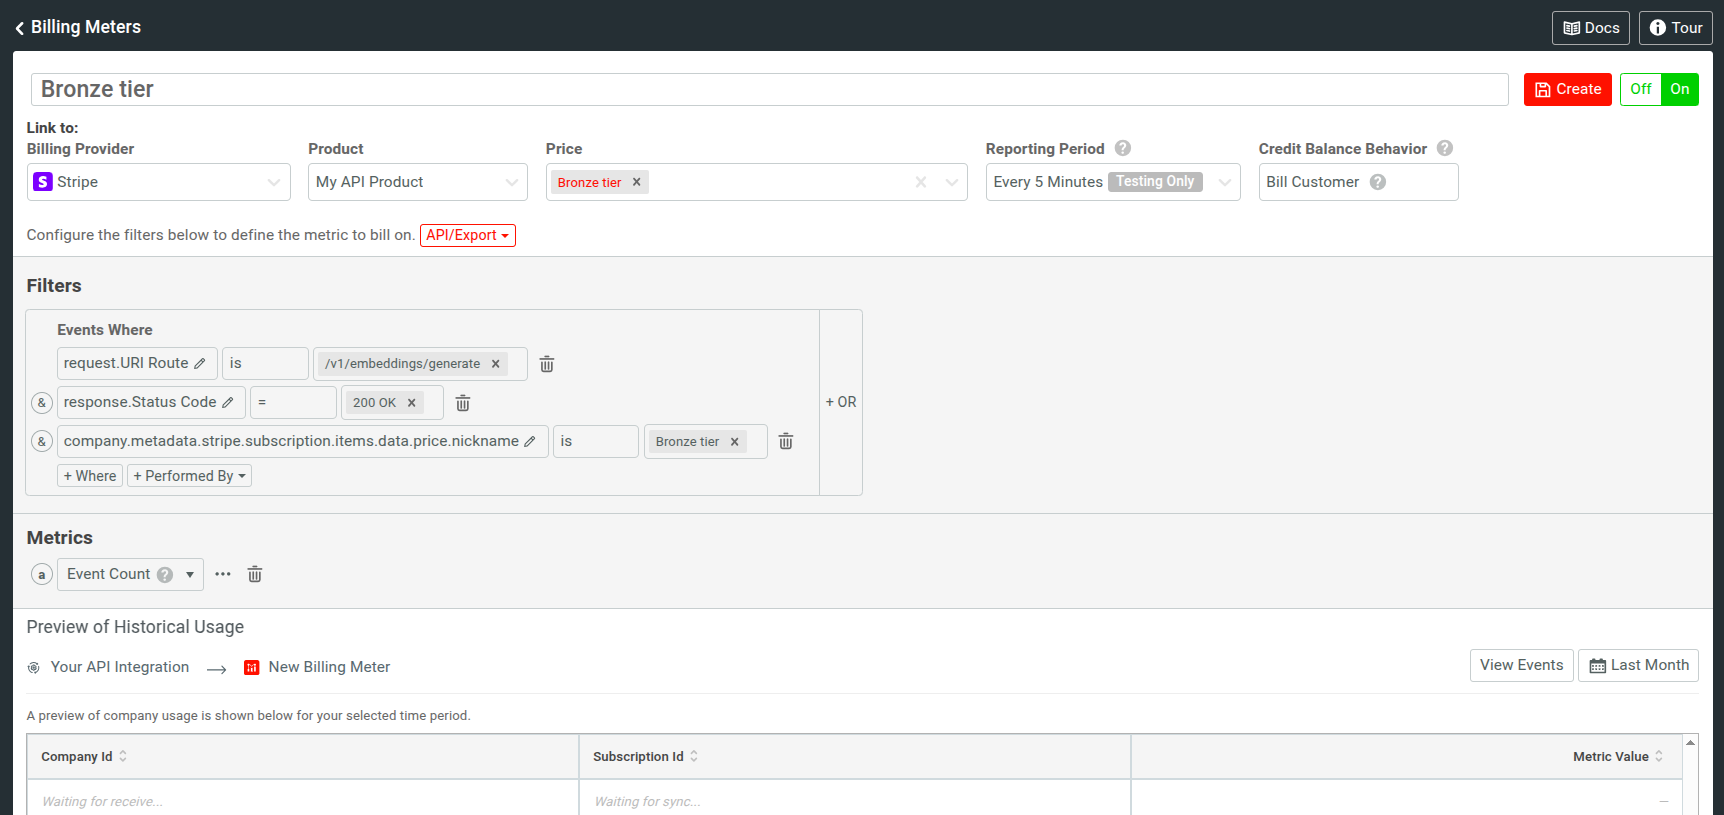Expand the My API Product dropdown
Screen dimensions: 1724x815
pyautogui.click(x=417, y=182)
